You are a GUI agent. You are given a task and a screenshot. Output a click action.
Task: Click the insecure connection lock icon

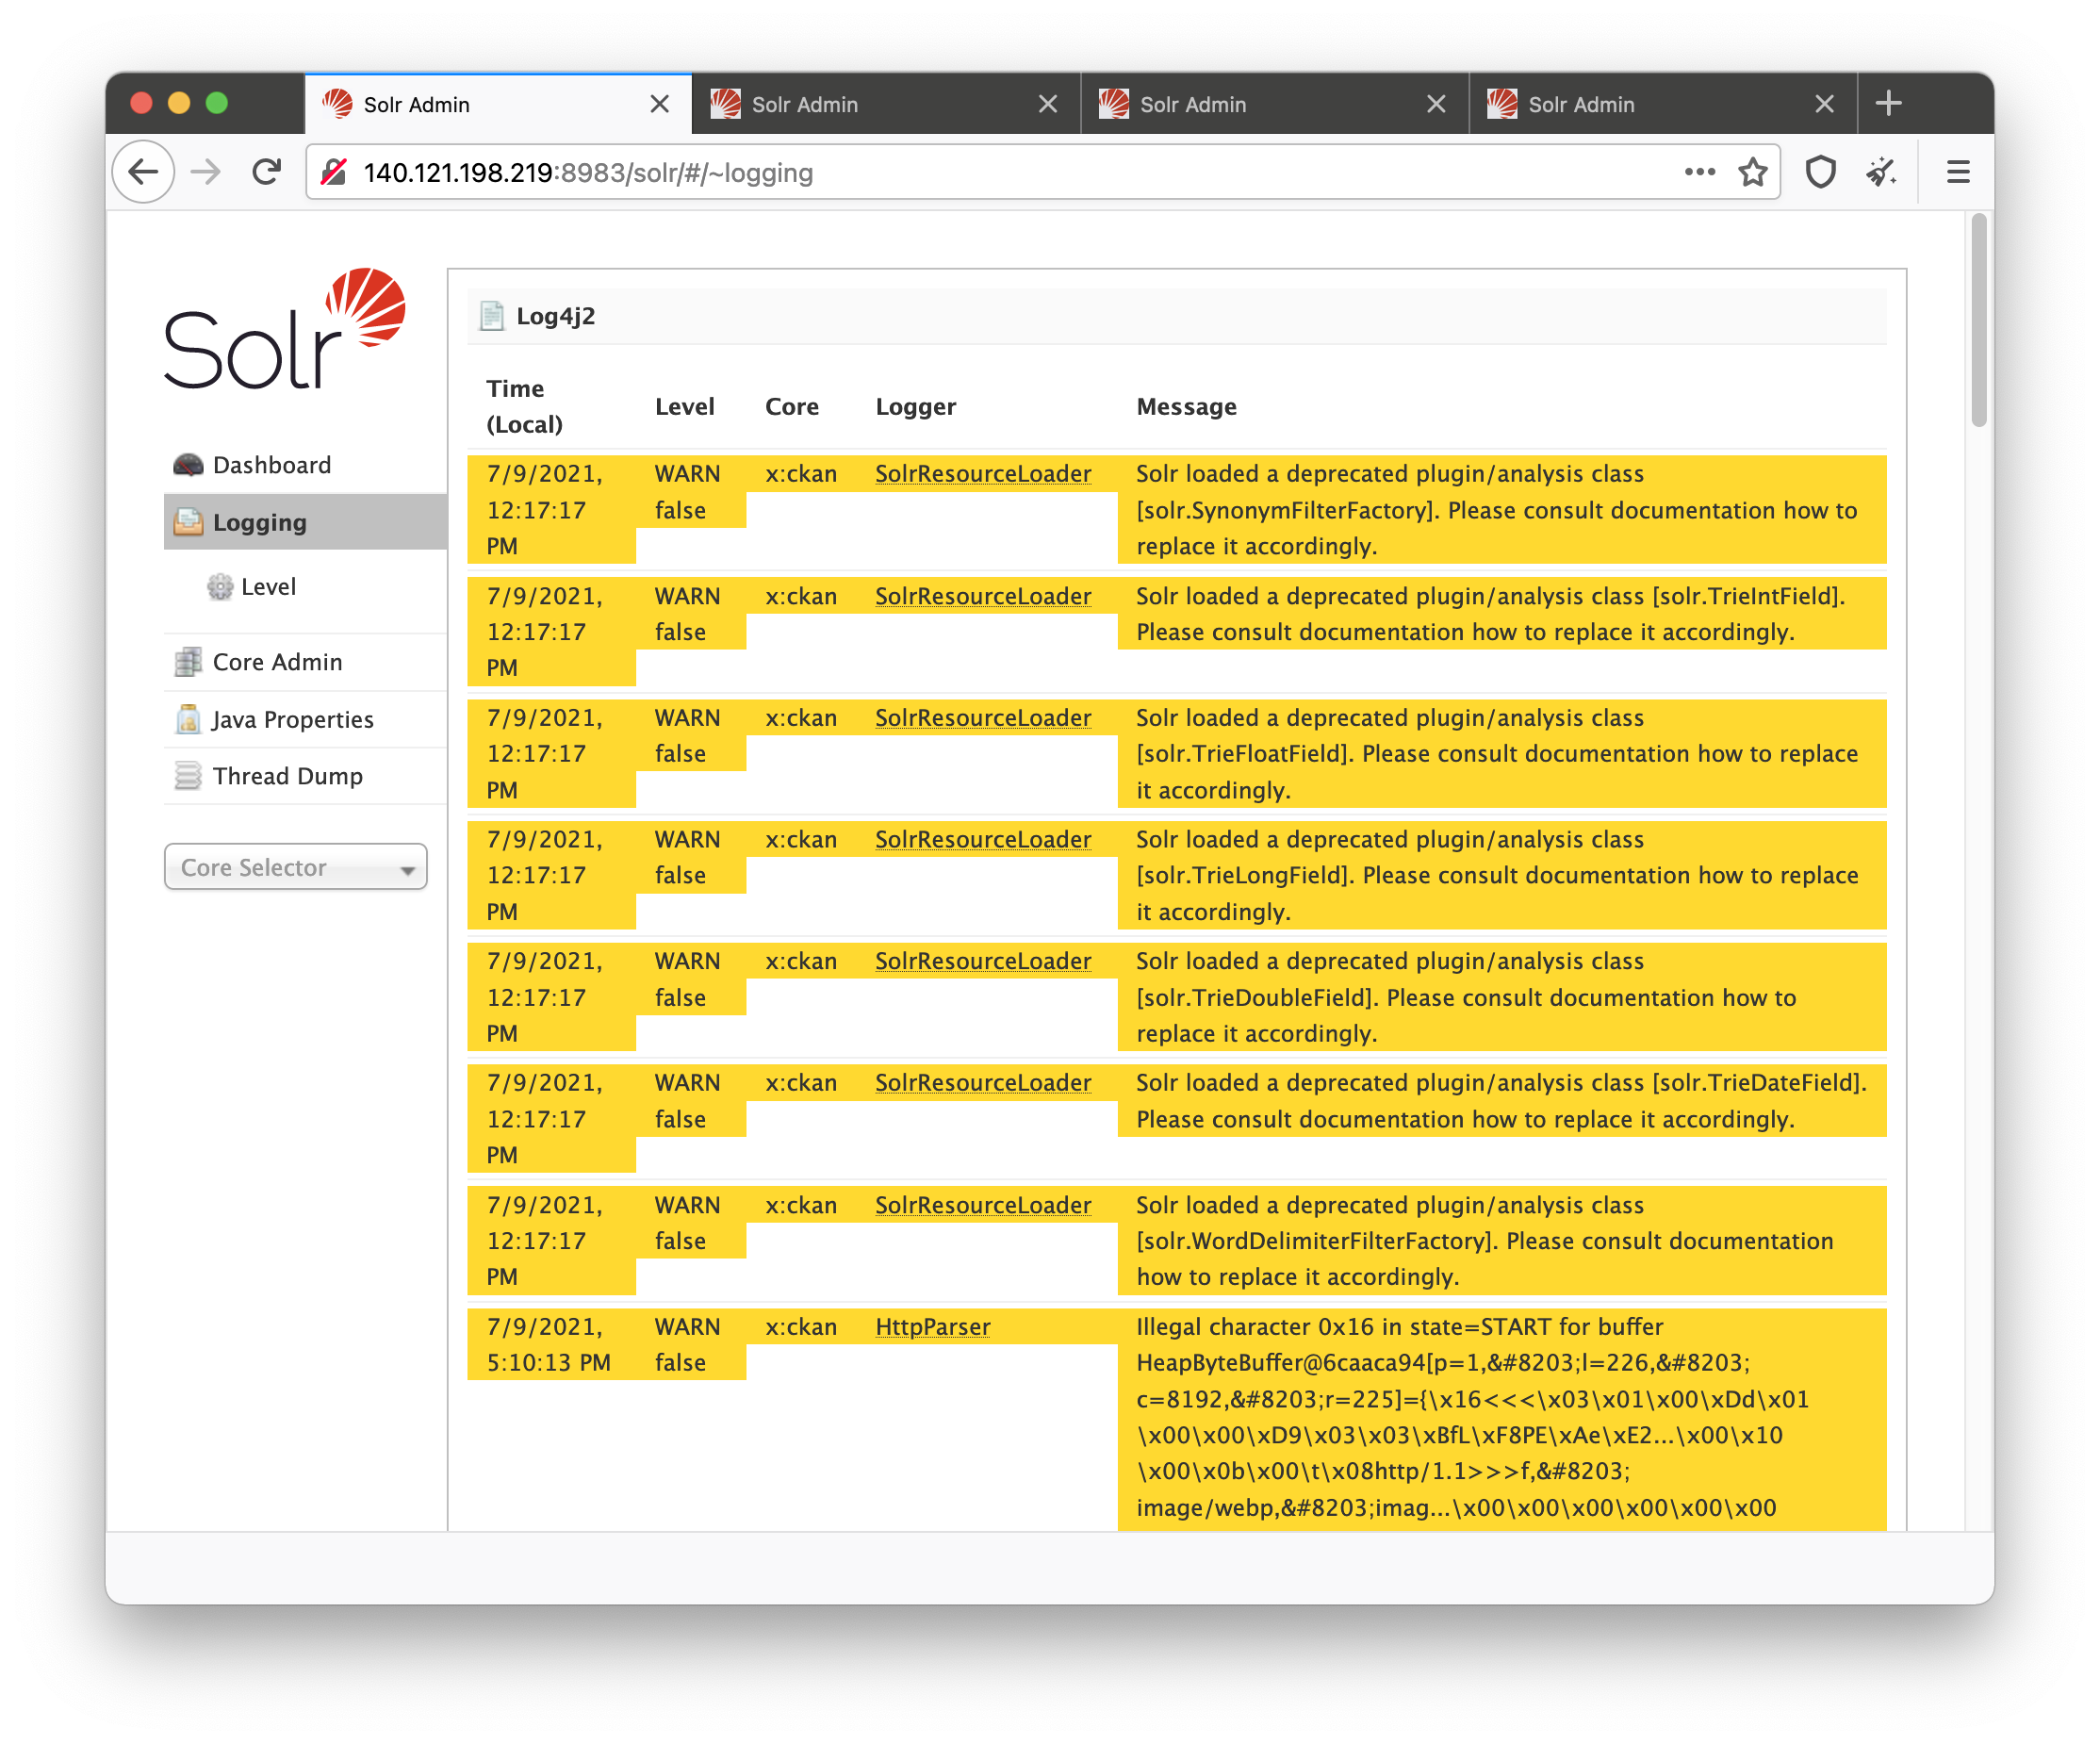click(x=334, y=172)
